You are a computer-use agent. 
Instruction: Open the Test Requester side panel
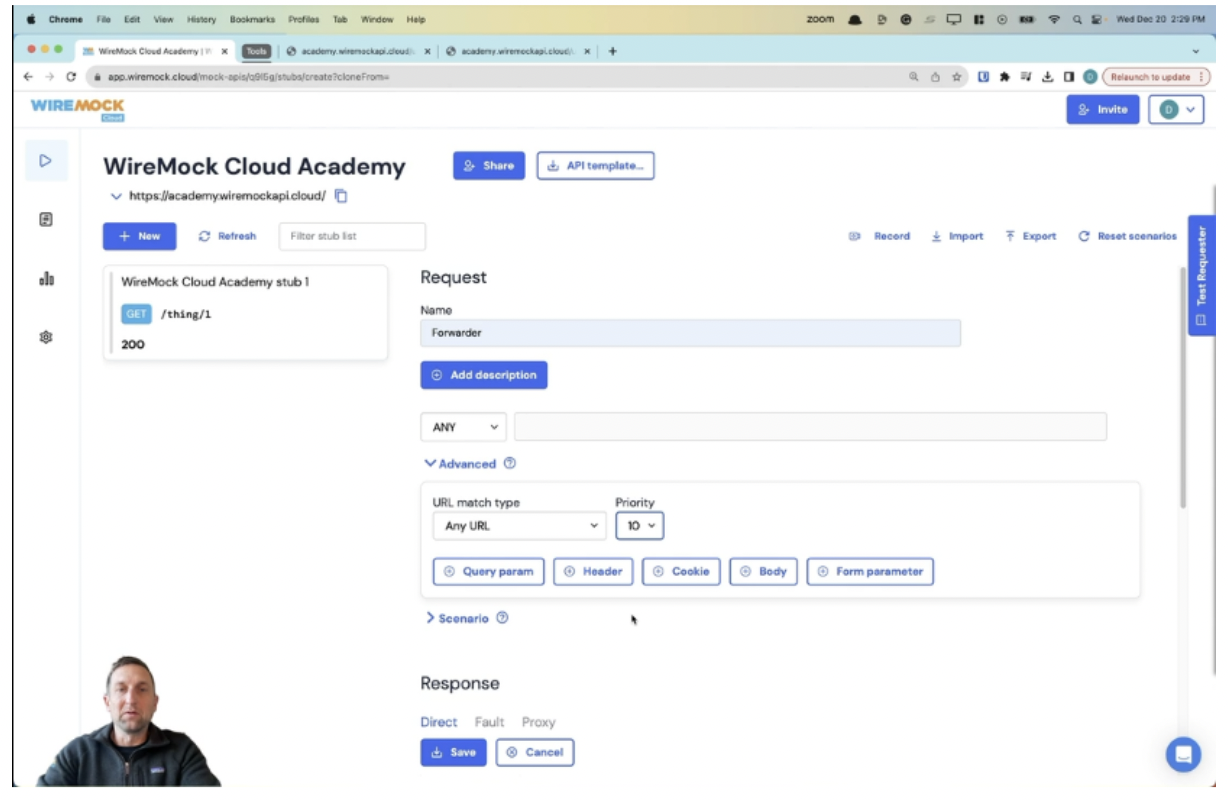(x=1201, y=275)
